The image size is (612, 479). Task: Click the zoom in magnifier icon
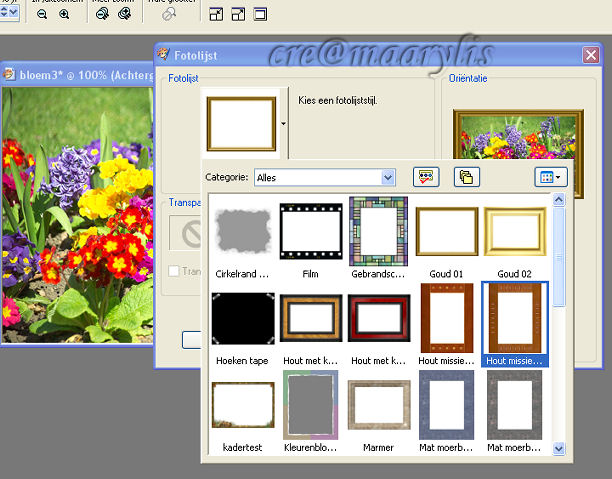click(64, 15)
